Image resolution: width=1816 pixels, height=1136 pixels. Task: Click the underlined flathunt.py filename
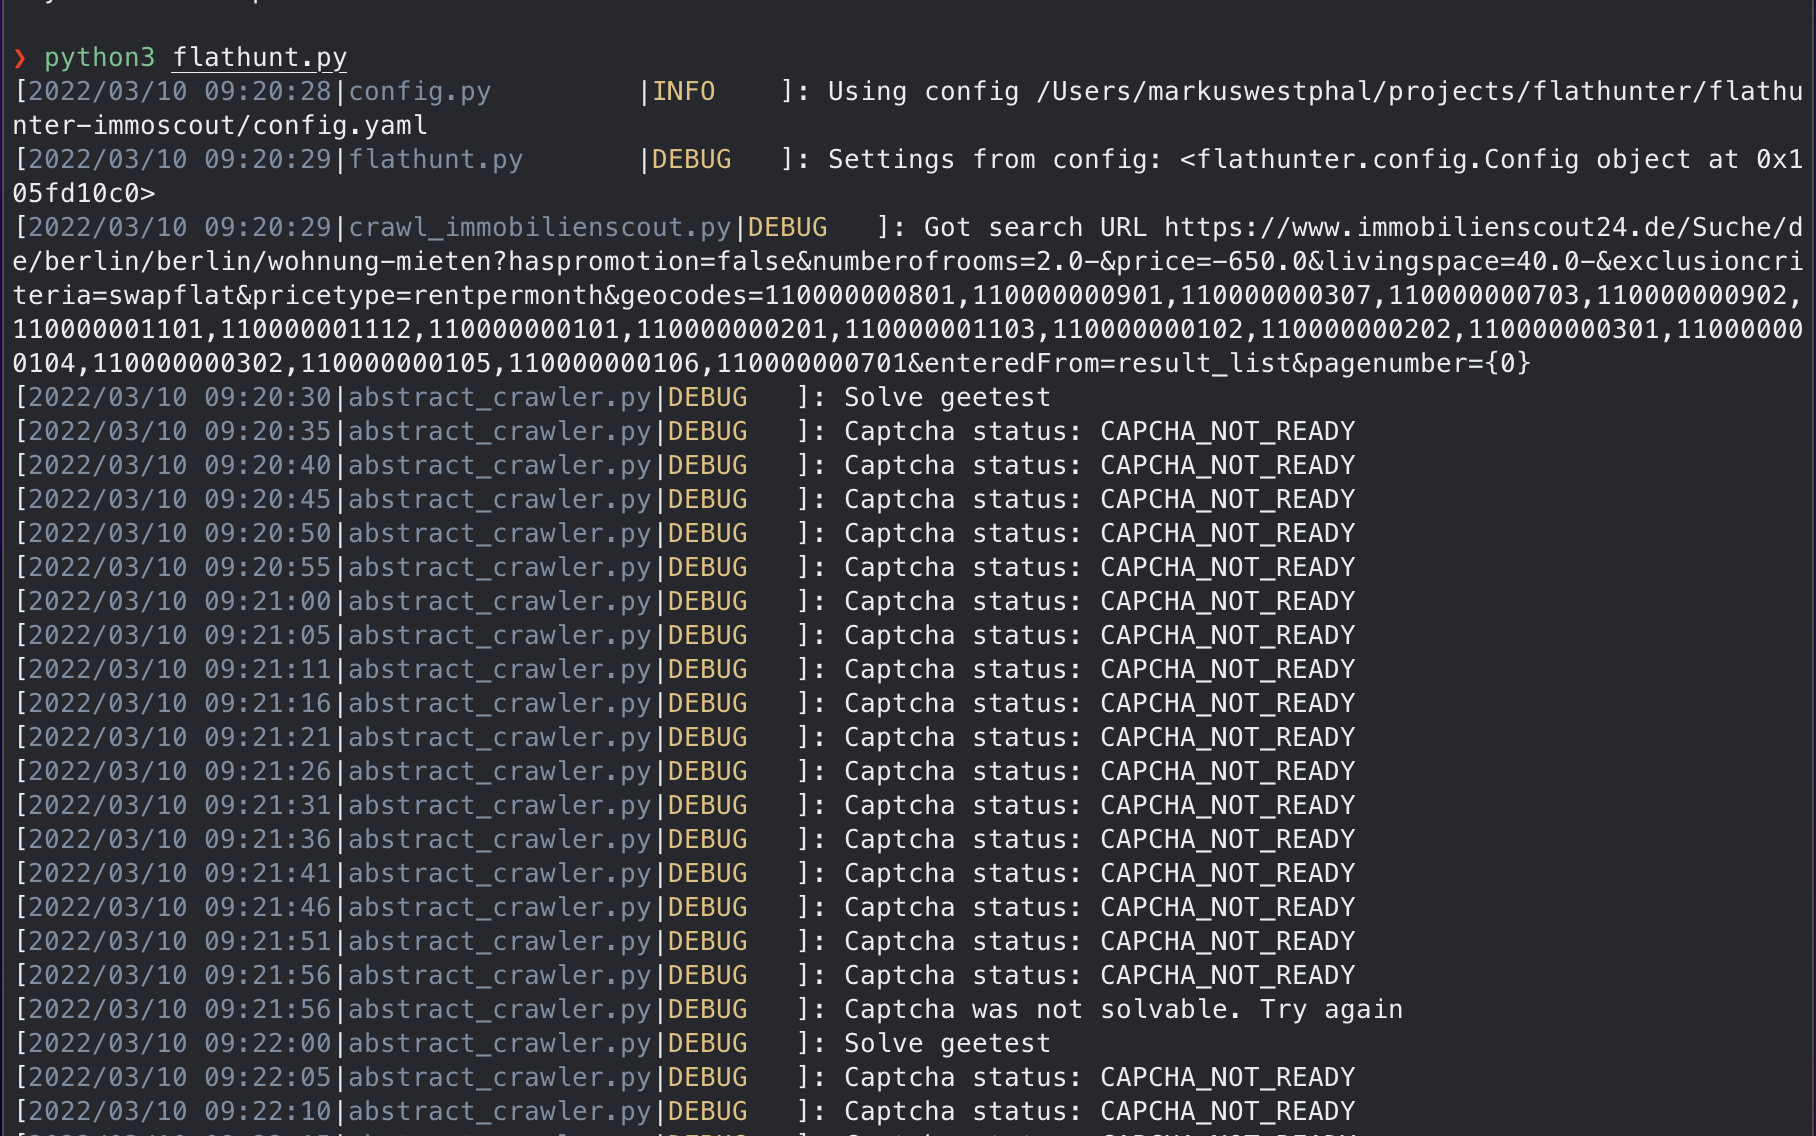pyautogui.click(x=258, y=57)
